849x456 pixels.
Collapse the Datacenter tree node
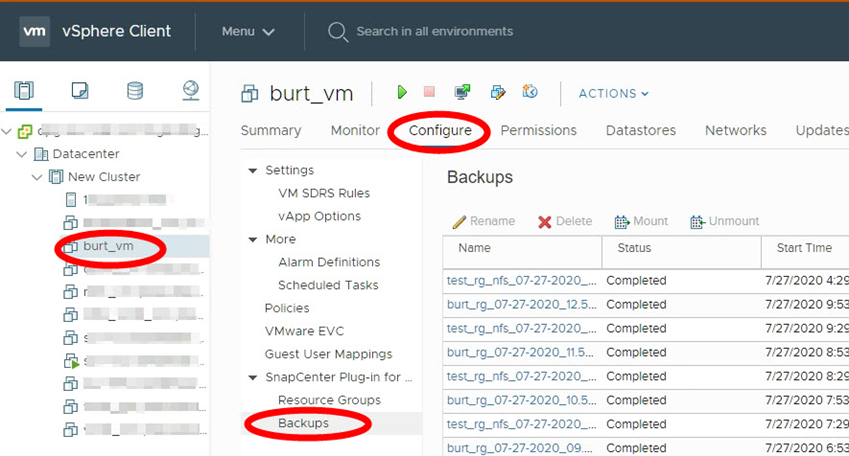(x=22, y=154)
